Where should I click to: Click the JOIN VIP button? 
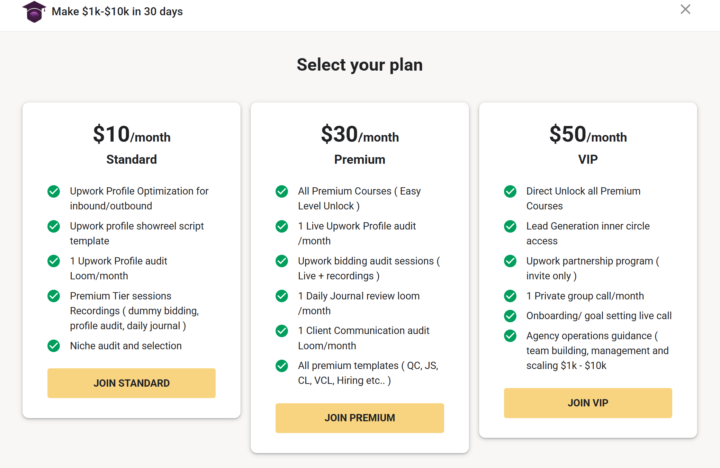coord(588,403)
